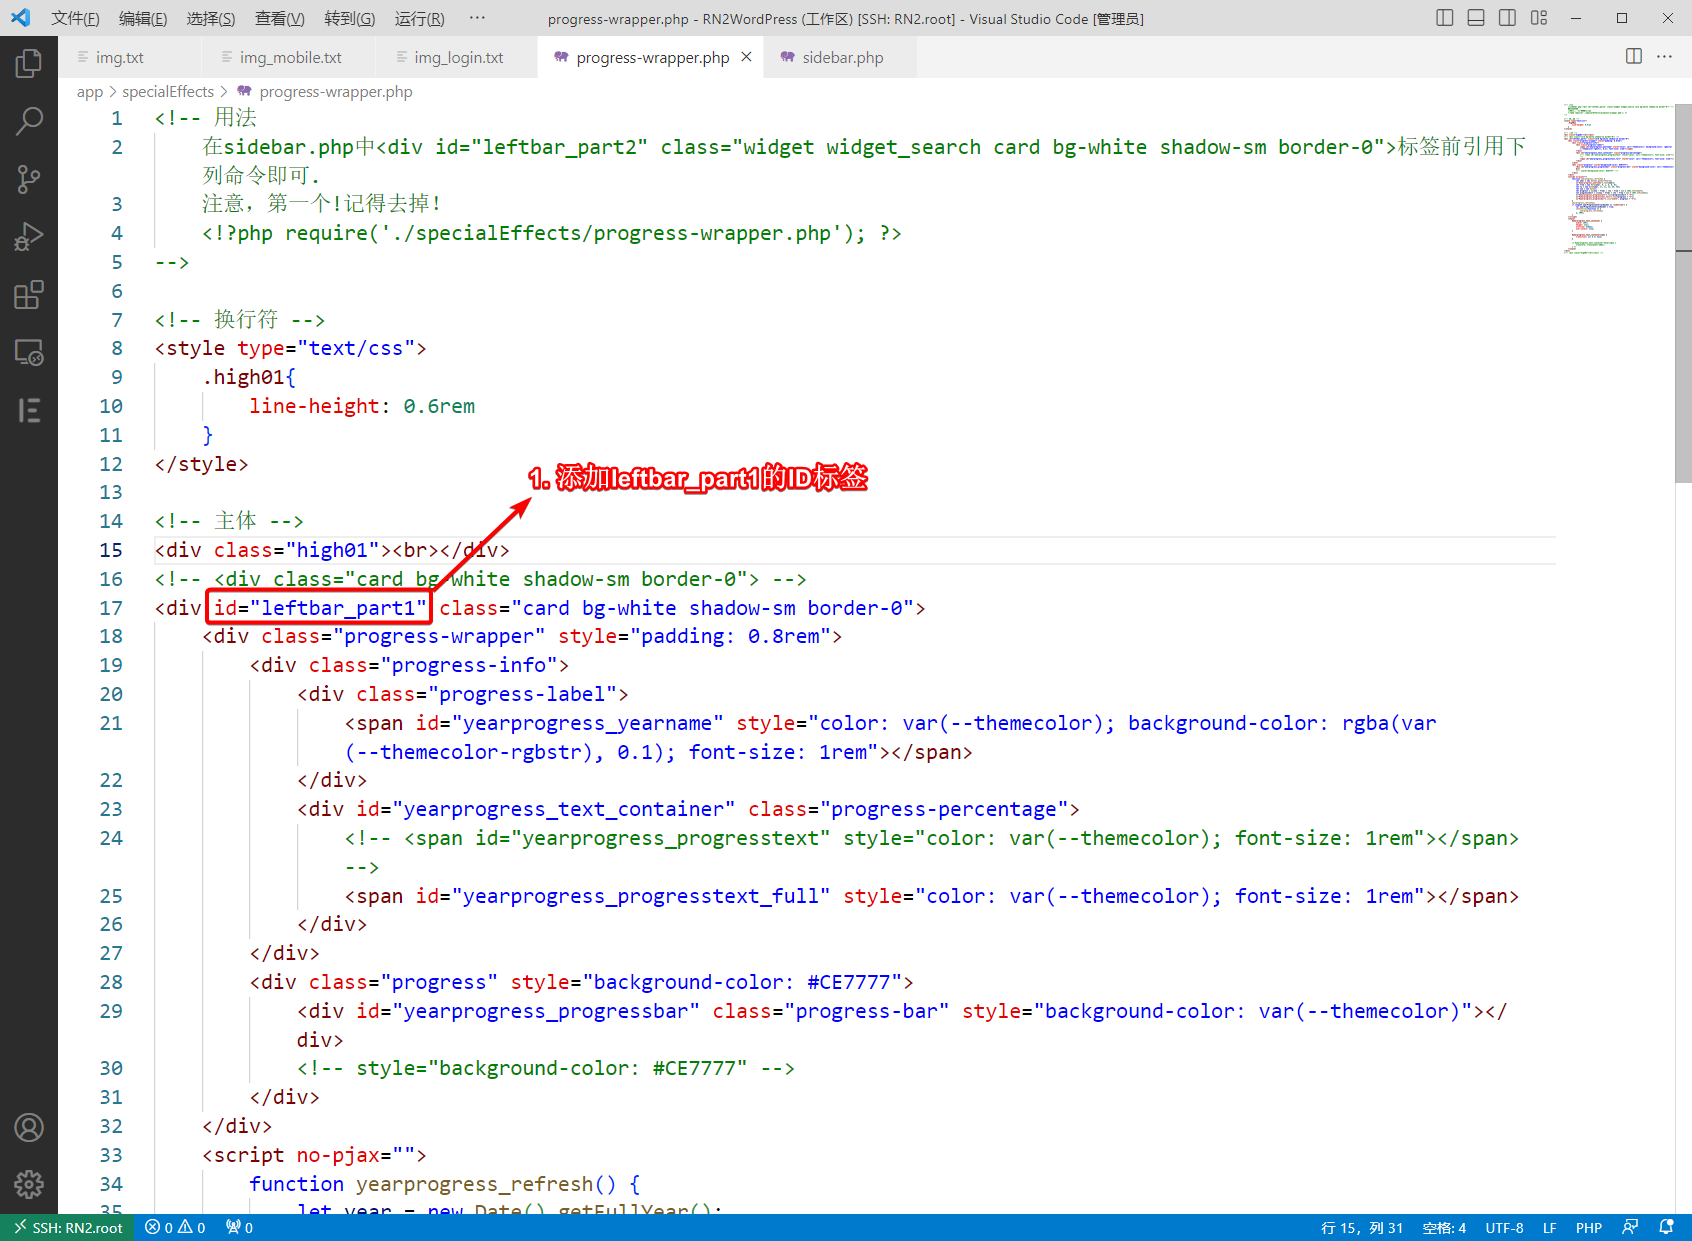
Task: Click the notifications bell in status bar
Action: (1666, 1228)
